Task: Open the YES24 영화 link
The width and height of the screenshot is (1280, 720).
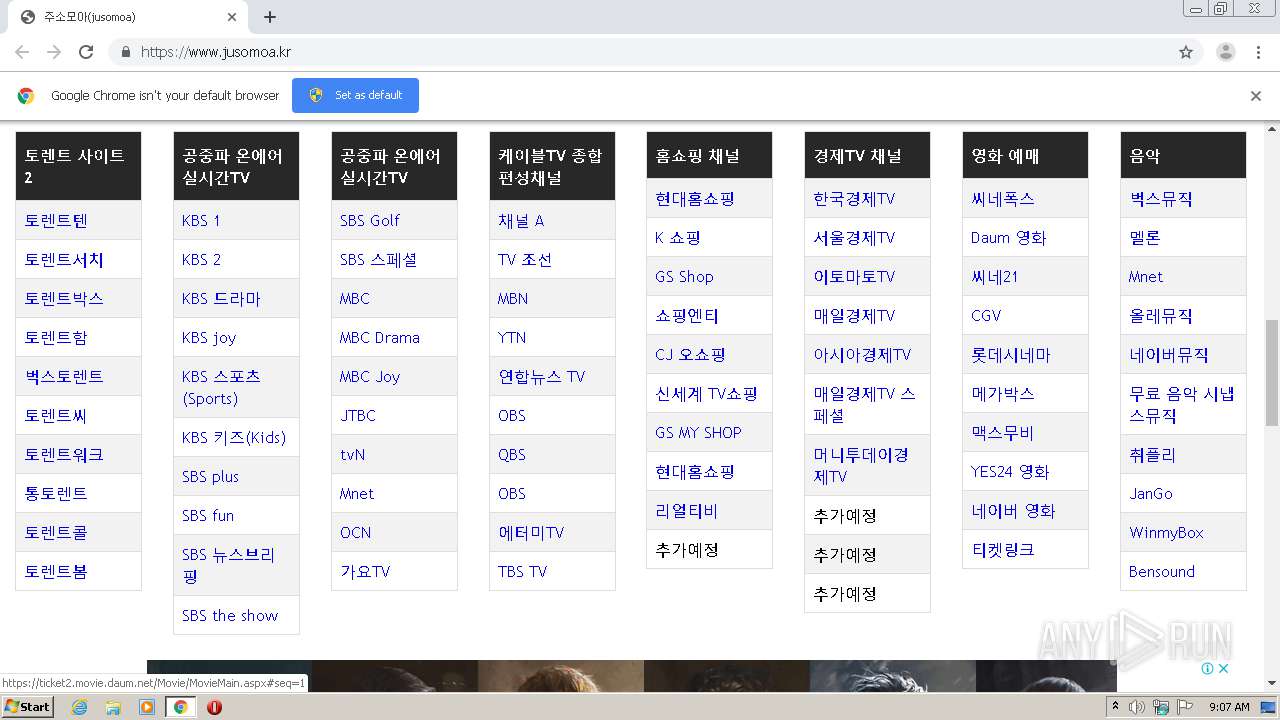Action: pyautogui.click(x=1010, y=471)
